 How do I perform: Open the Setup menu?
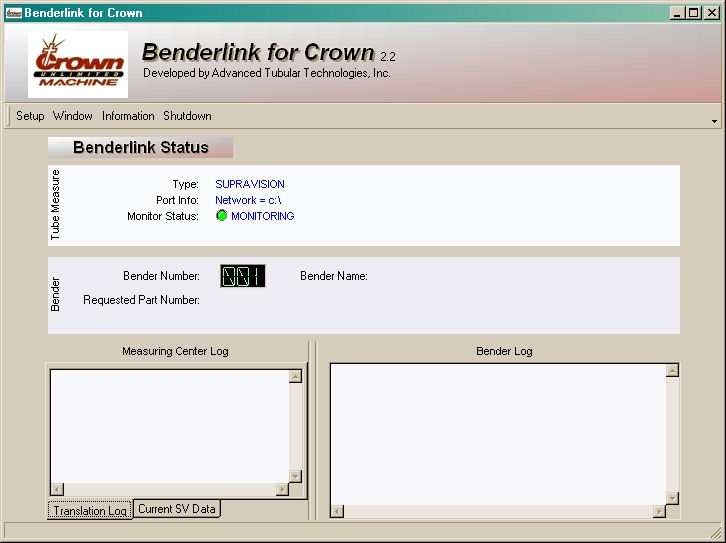30,116
